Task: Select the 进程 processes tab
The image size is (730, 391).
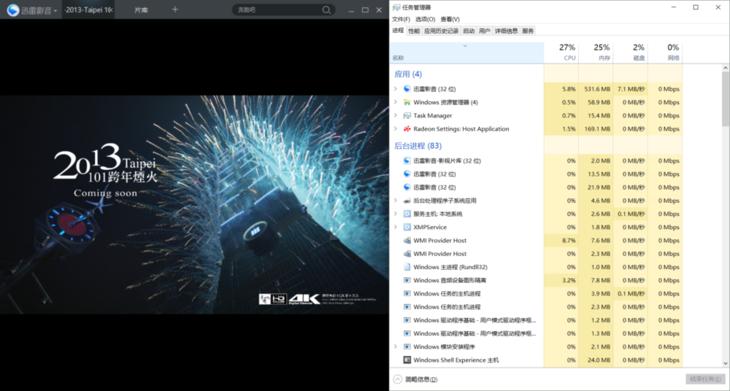Action: (x=398, y=31)
